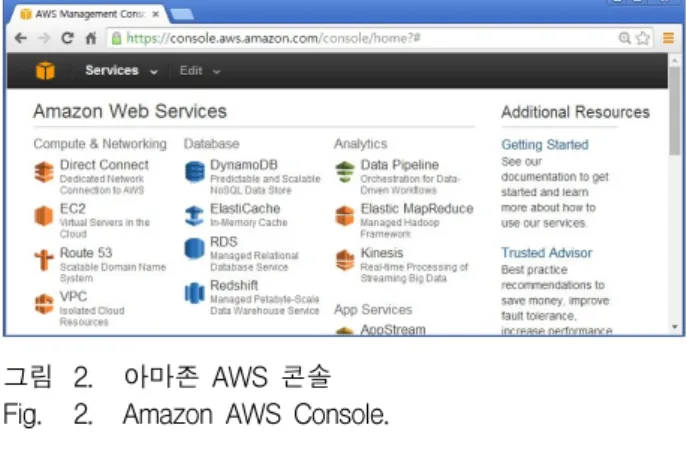The image size is (687, 458).
Task: Click the Analytics category heading
Action: [360, 144]
